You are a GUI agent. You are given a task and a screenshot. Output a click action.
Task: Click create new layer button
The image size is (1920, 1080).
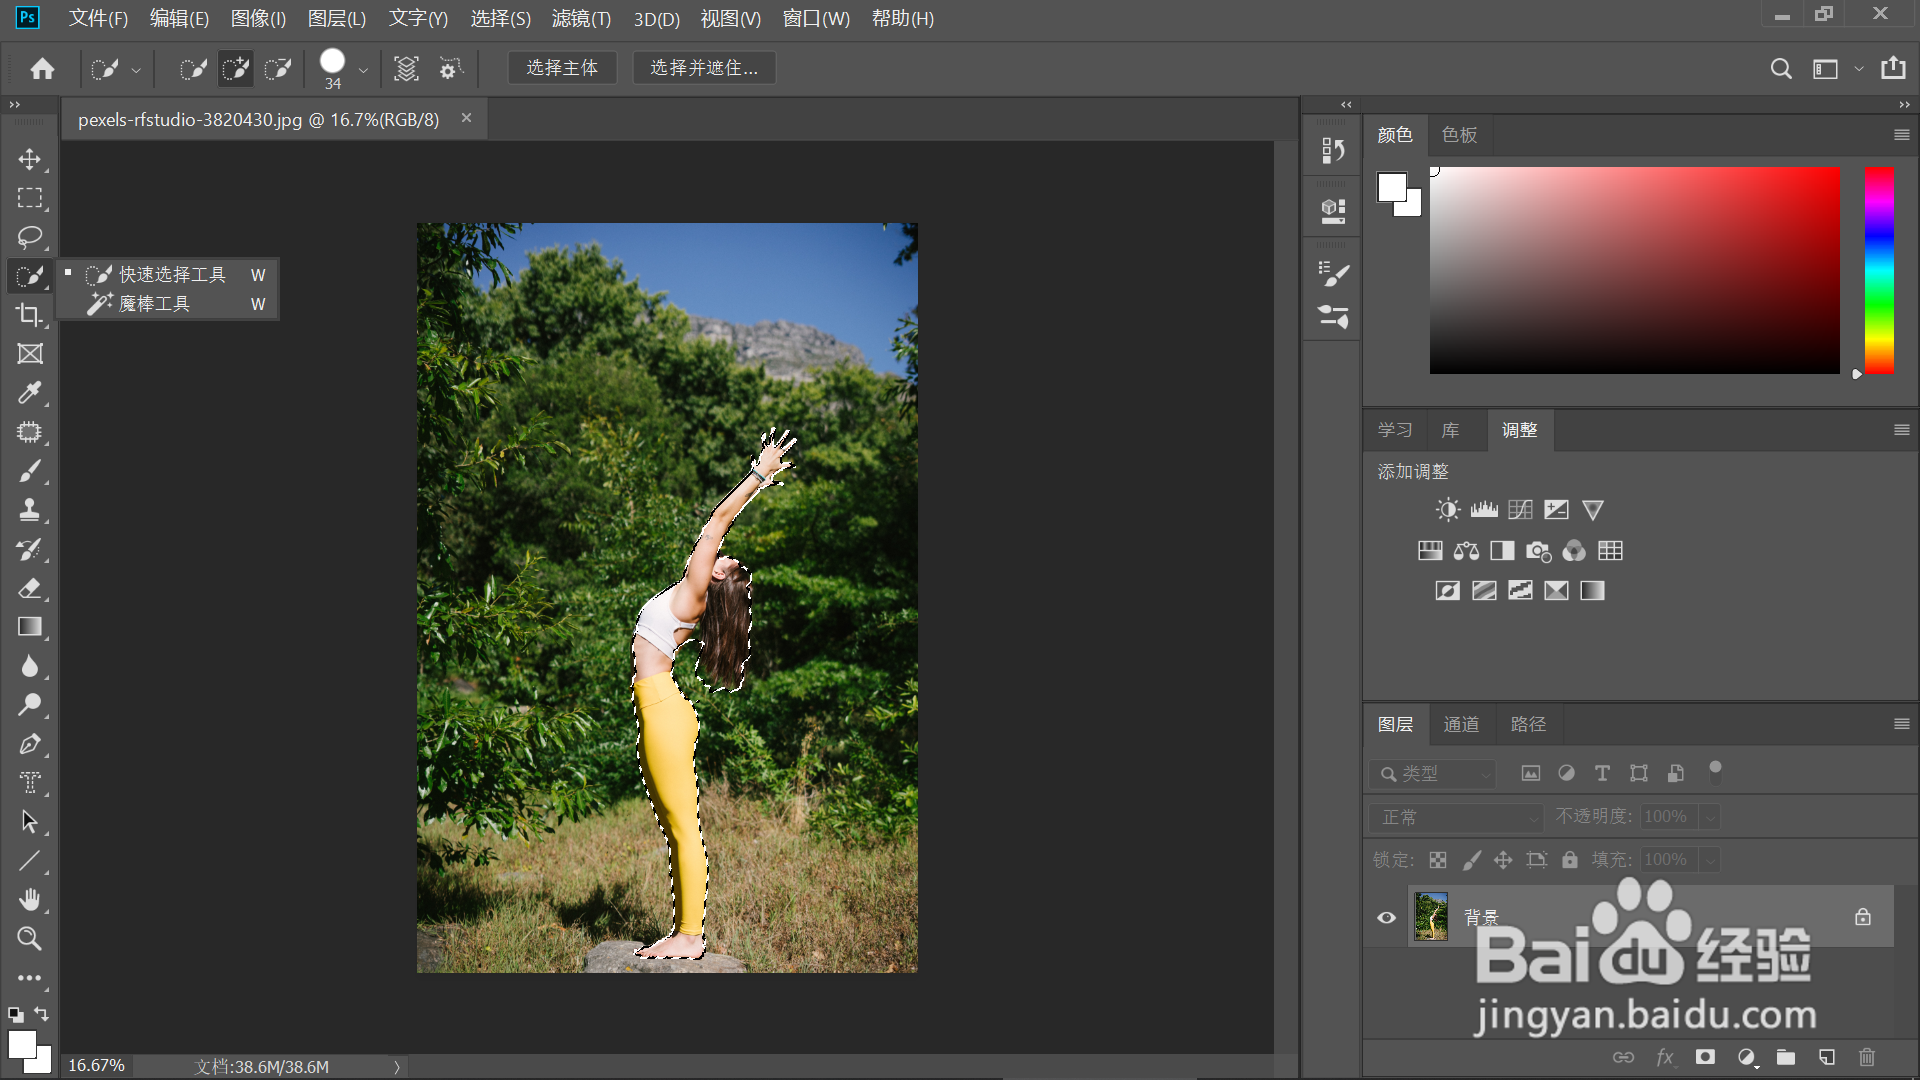(1827, 1057)
